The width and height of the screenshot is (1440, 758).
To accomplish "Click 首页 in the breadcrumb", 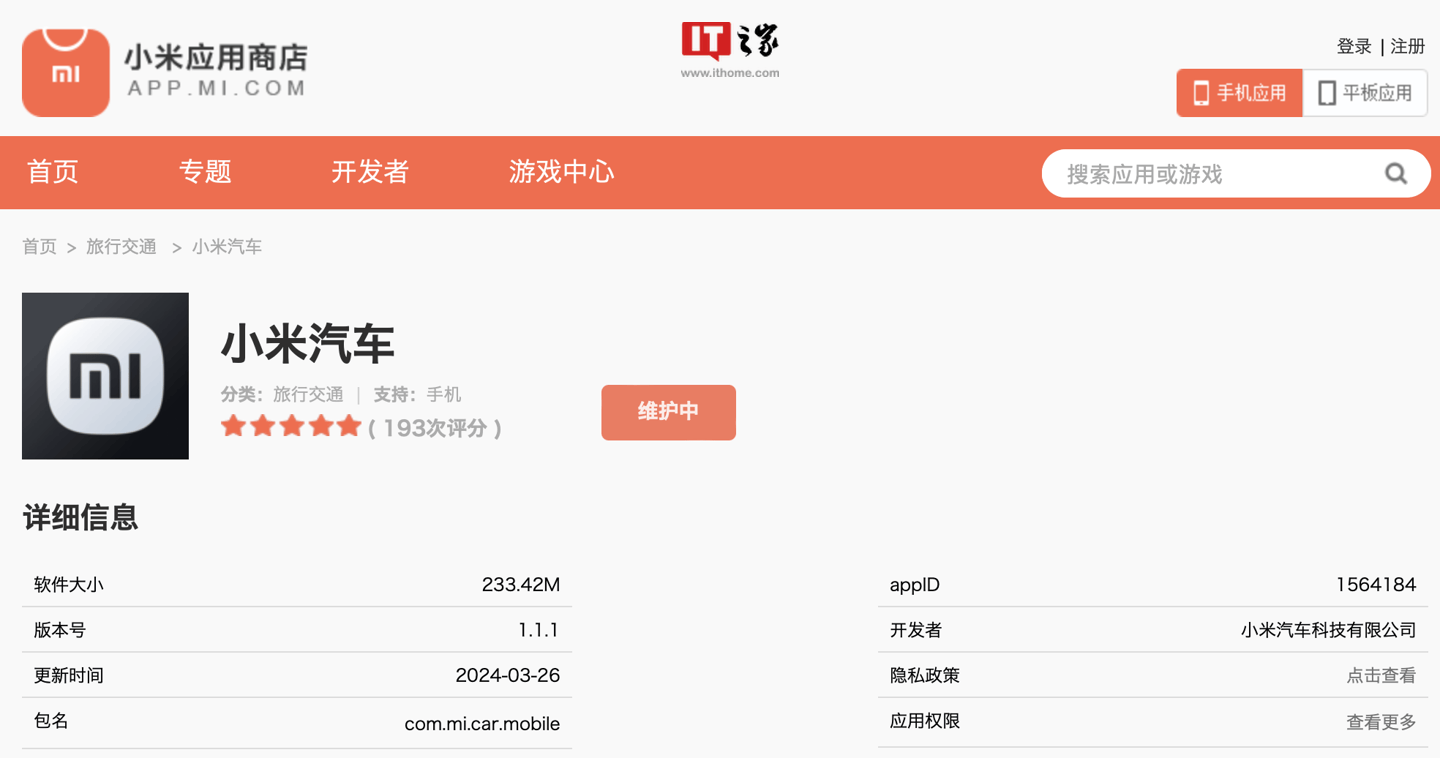I will [39, 246].
